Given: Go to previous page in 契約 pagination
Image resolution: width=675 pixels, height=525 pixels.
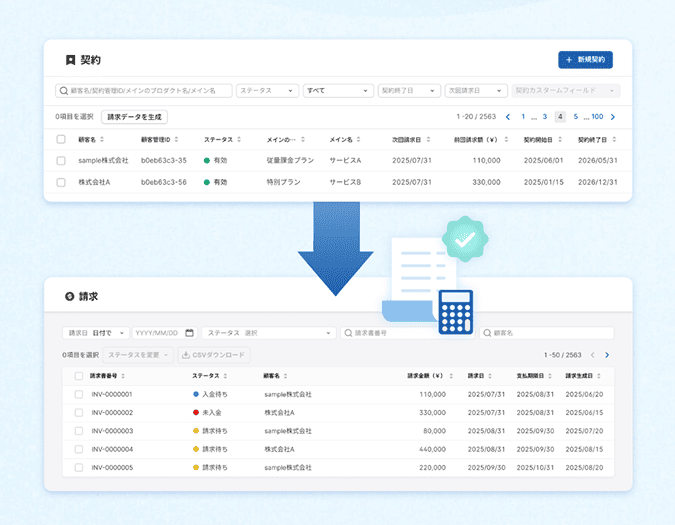Looking at the screenshot, I should [508, 117].
